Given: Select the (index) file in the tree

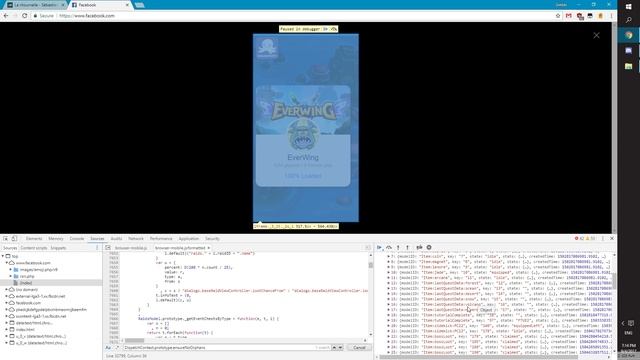Looking at the screenshot, I should (x=26, y=283).
